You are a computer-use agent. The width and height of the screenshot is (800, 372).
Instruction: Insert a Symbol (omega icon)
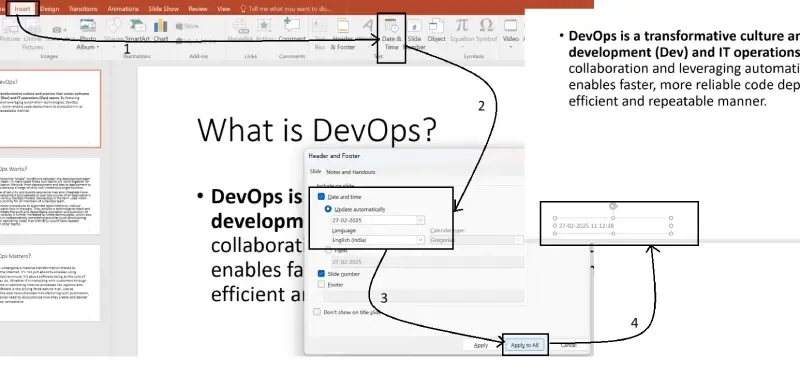click(x=486, y=31)
